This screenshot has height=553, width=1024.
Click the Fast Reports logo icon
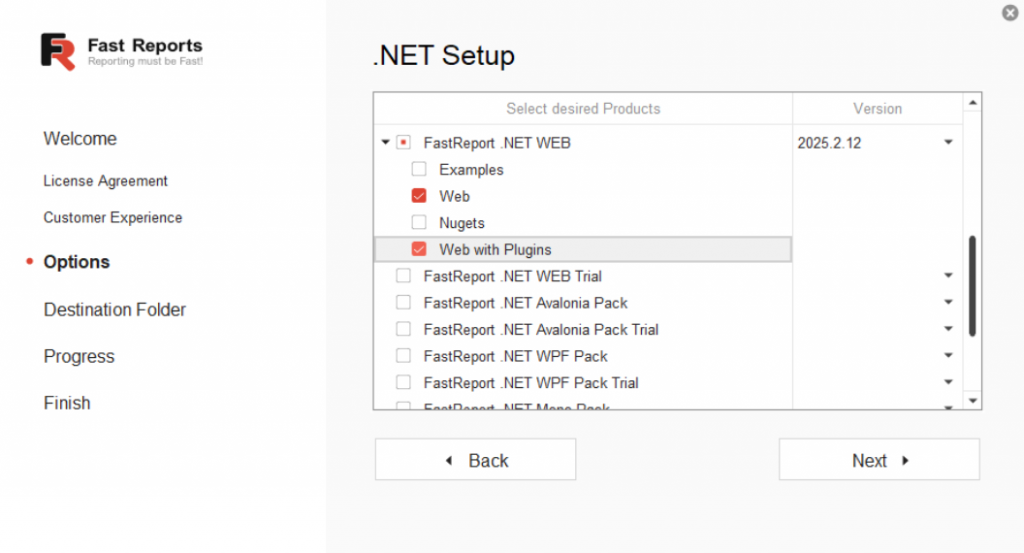[58, 52]
